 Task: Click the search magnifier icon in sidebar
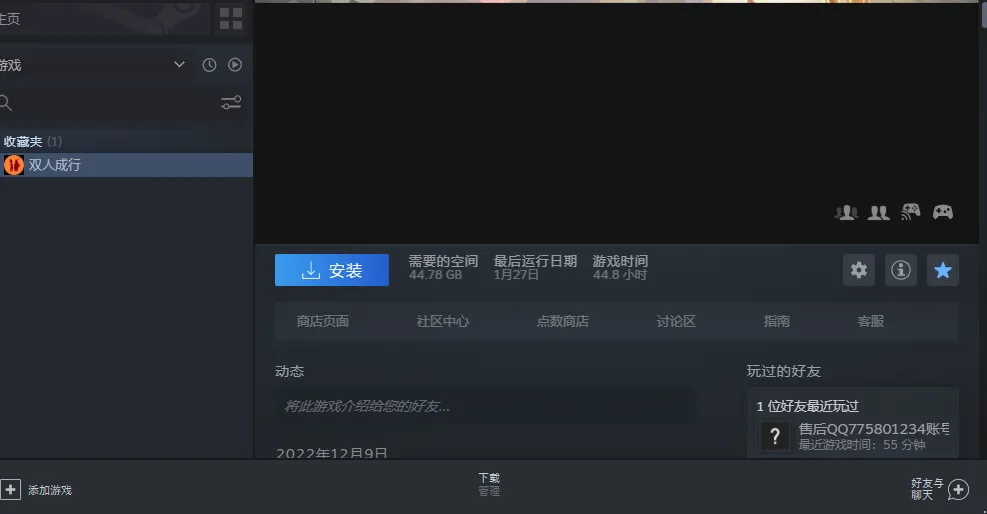click(6, 102)
